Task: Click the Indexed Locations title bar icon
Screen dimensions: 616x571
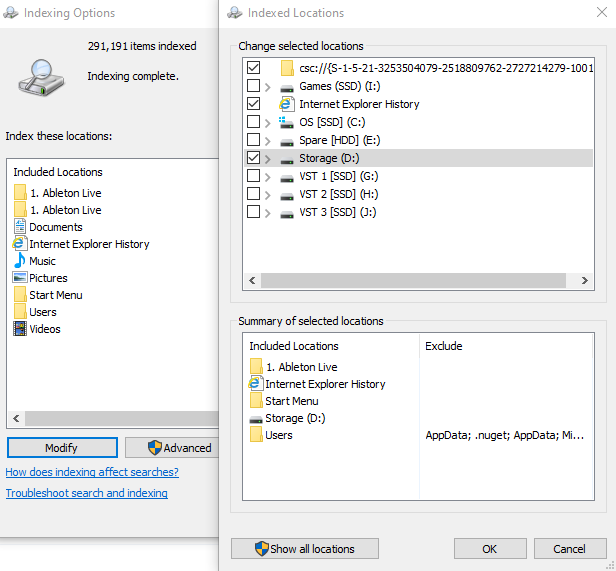Action: coord(235,13)
